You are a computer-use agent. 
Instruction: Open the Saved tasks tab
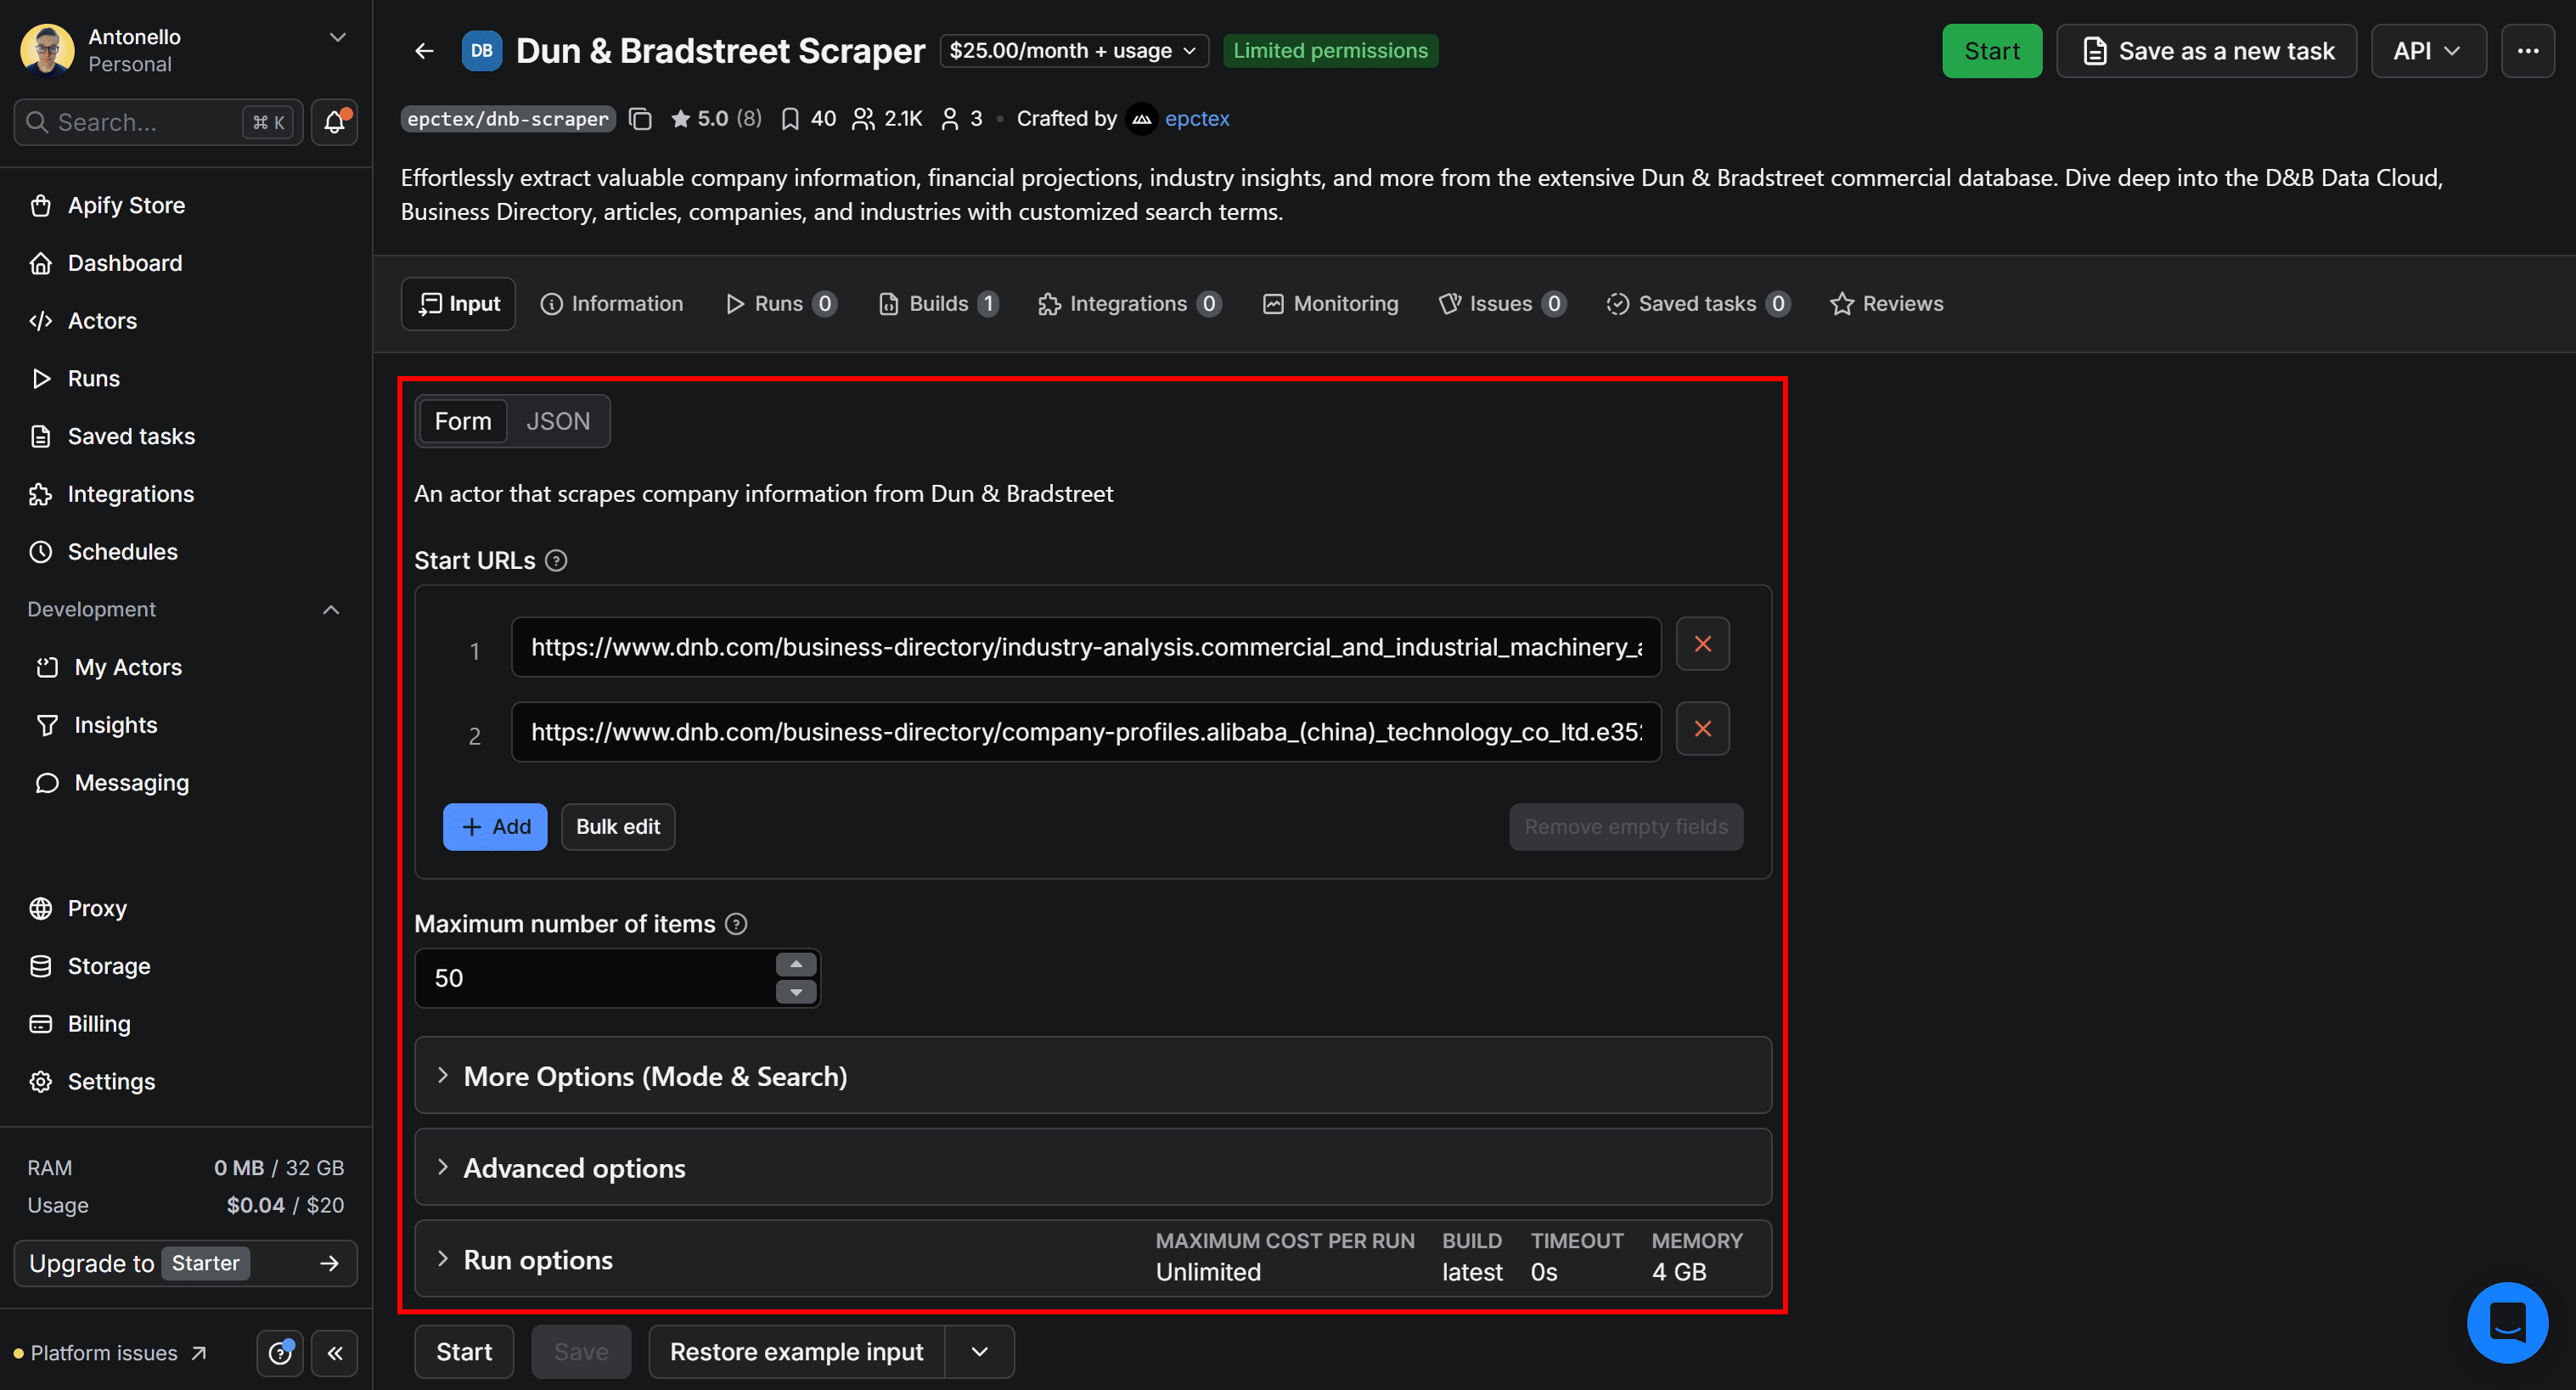point(1698,304)
